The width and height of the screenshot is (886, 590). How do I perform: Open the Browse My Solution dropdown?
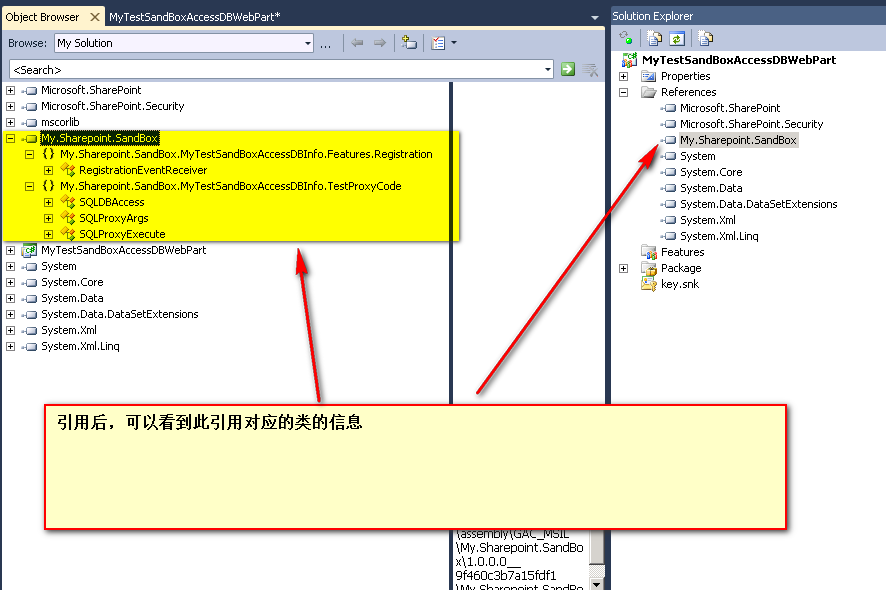point(308,43)
